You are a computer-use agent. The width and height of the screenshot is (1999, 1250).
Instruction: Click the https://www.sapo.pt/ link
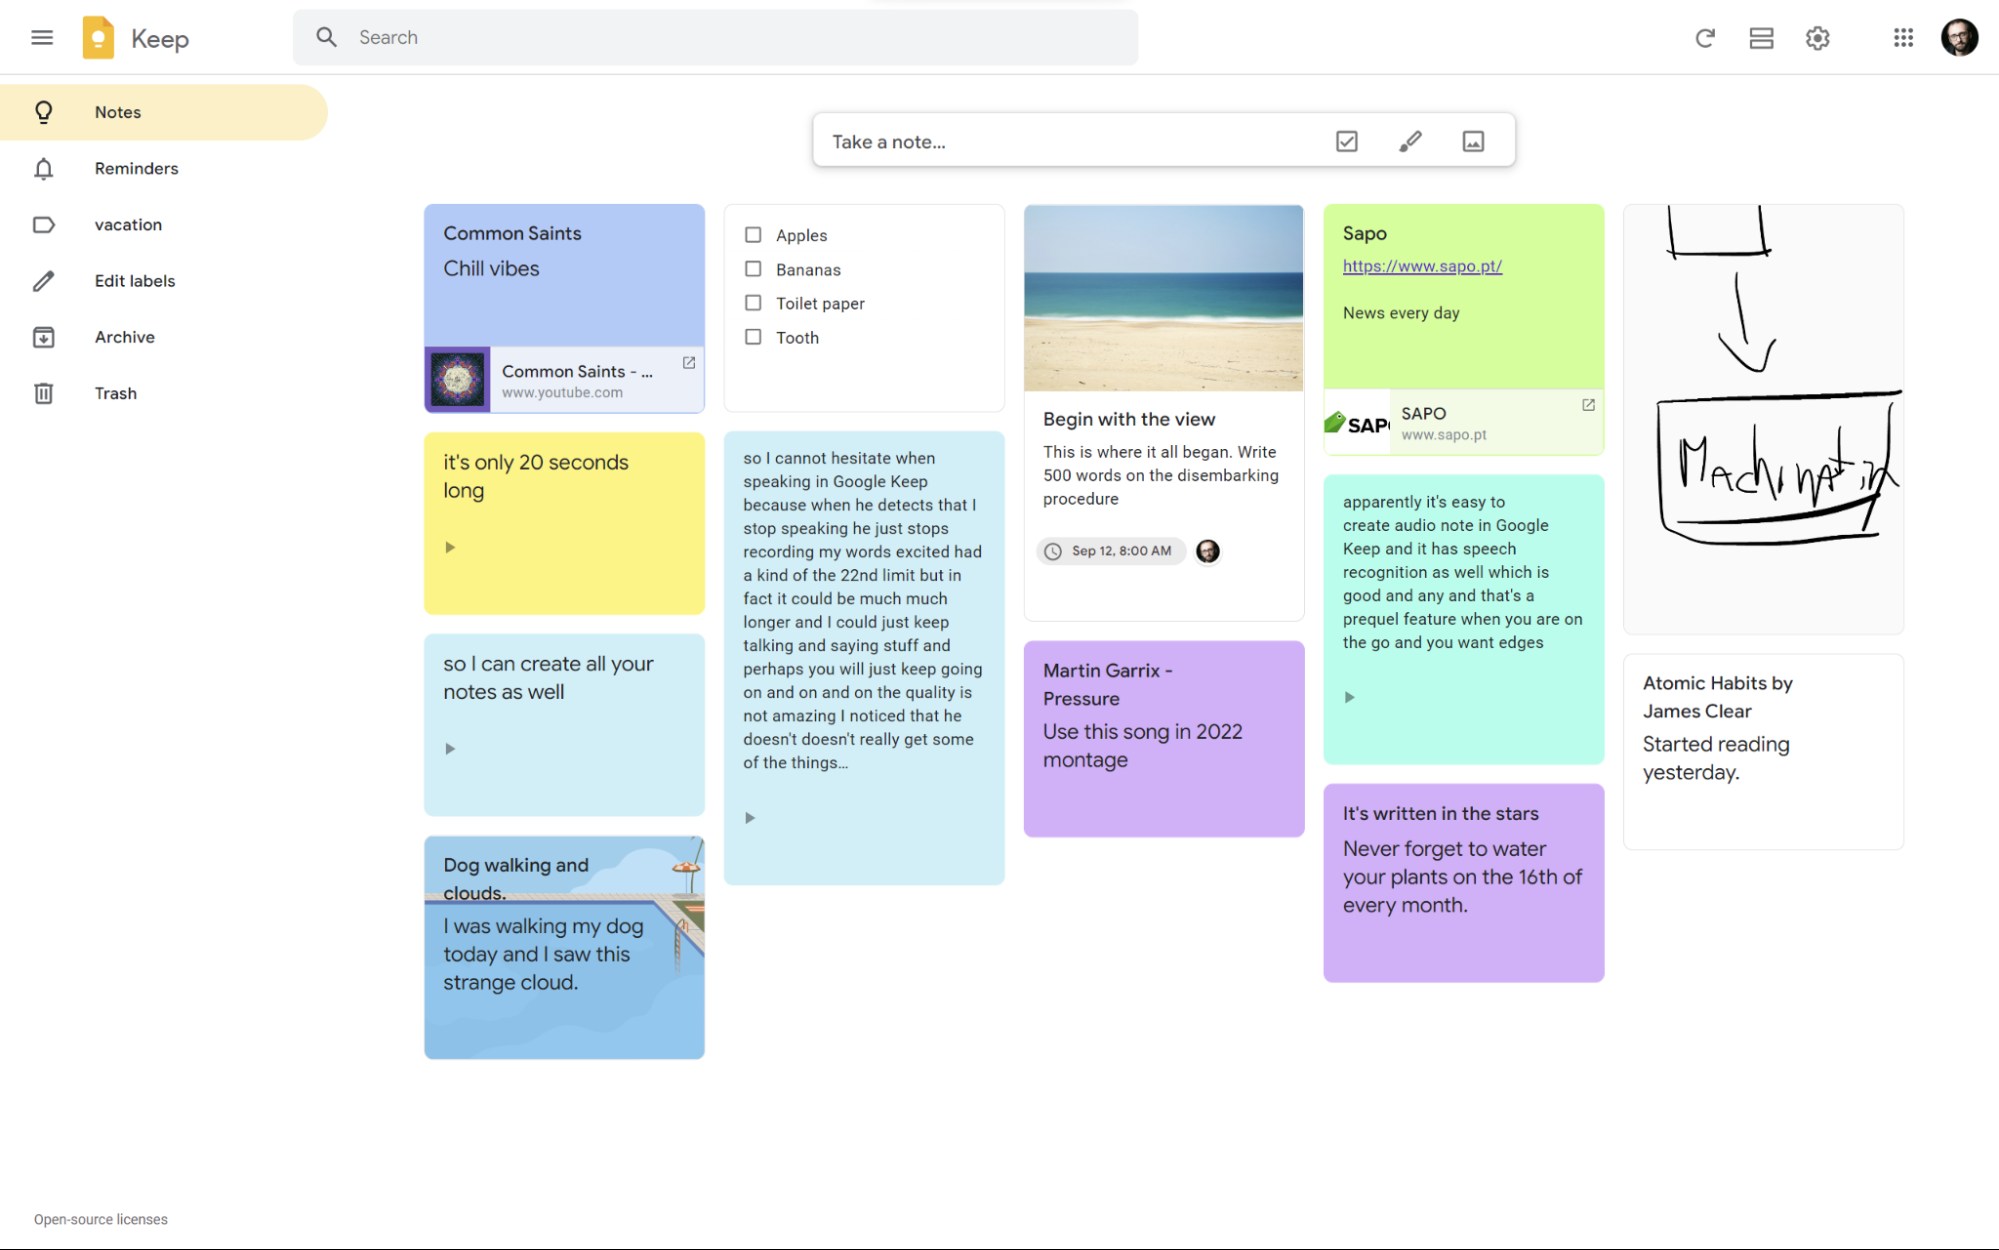coord(1421,265)
